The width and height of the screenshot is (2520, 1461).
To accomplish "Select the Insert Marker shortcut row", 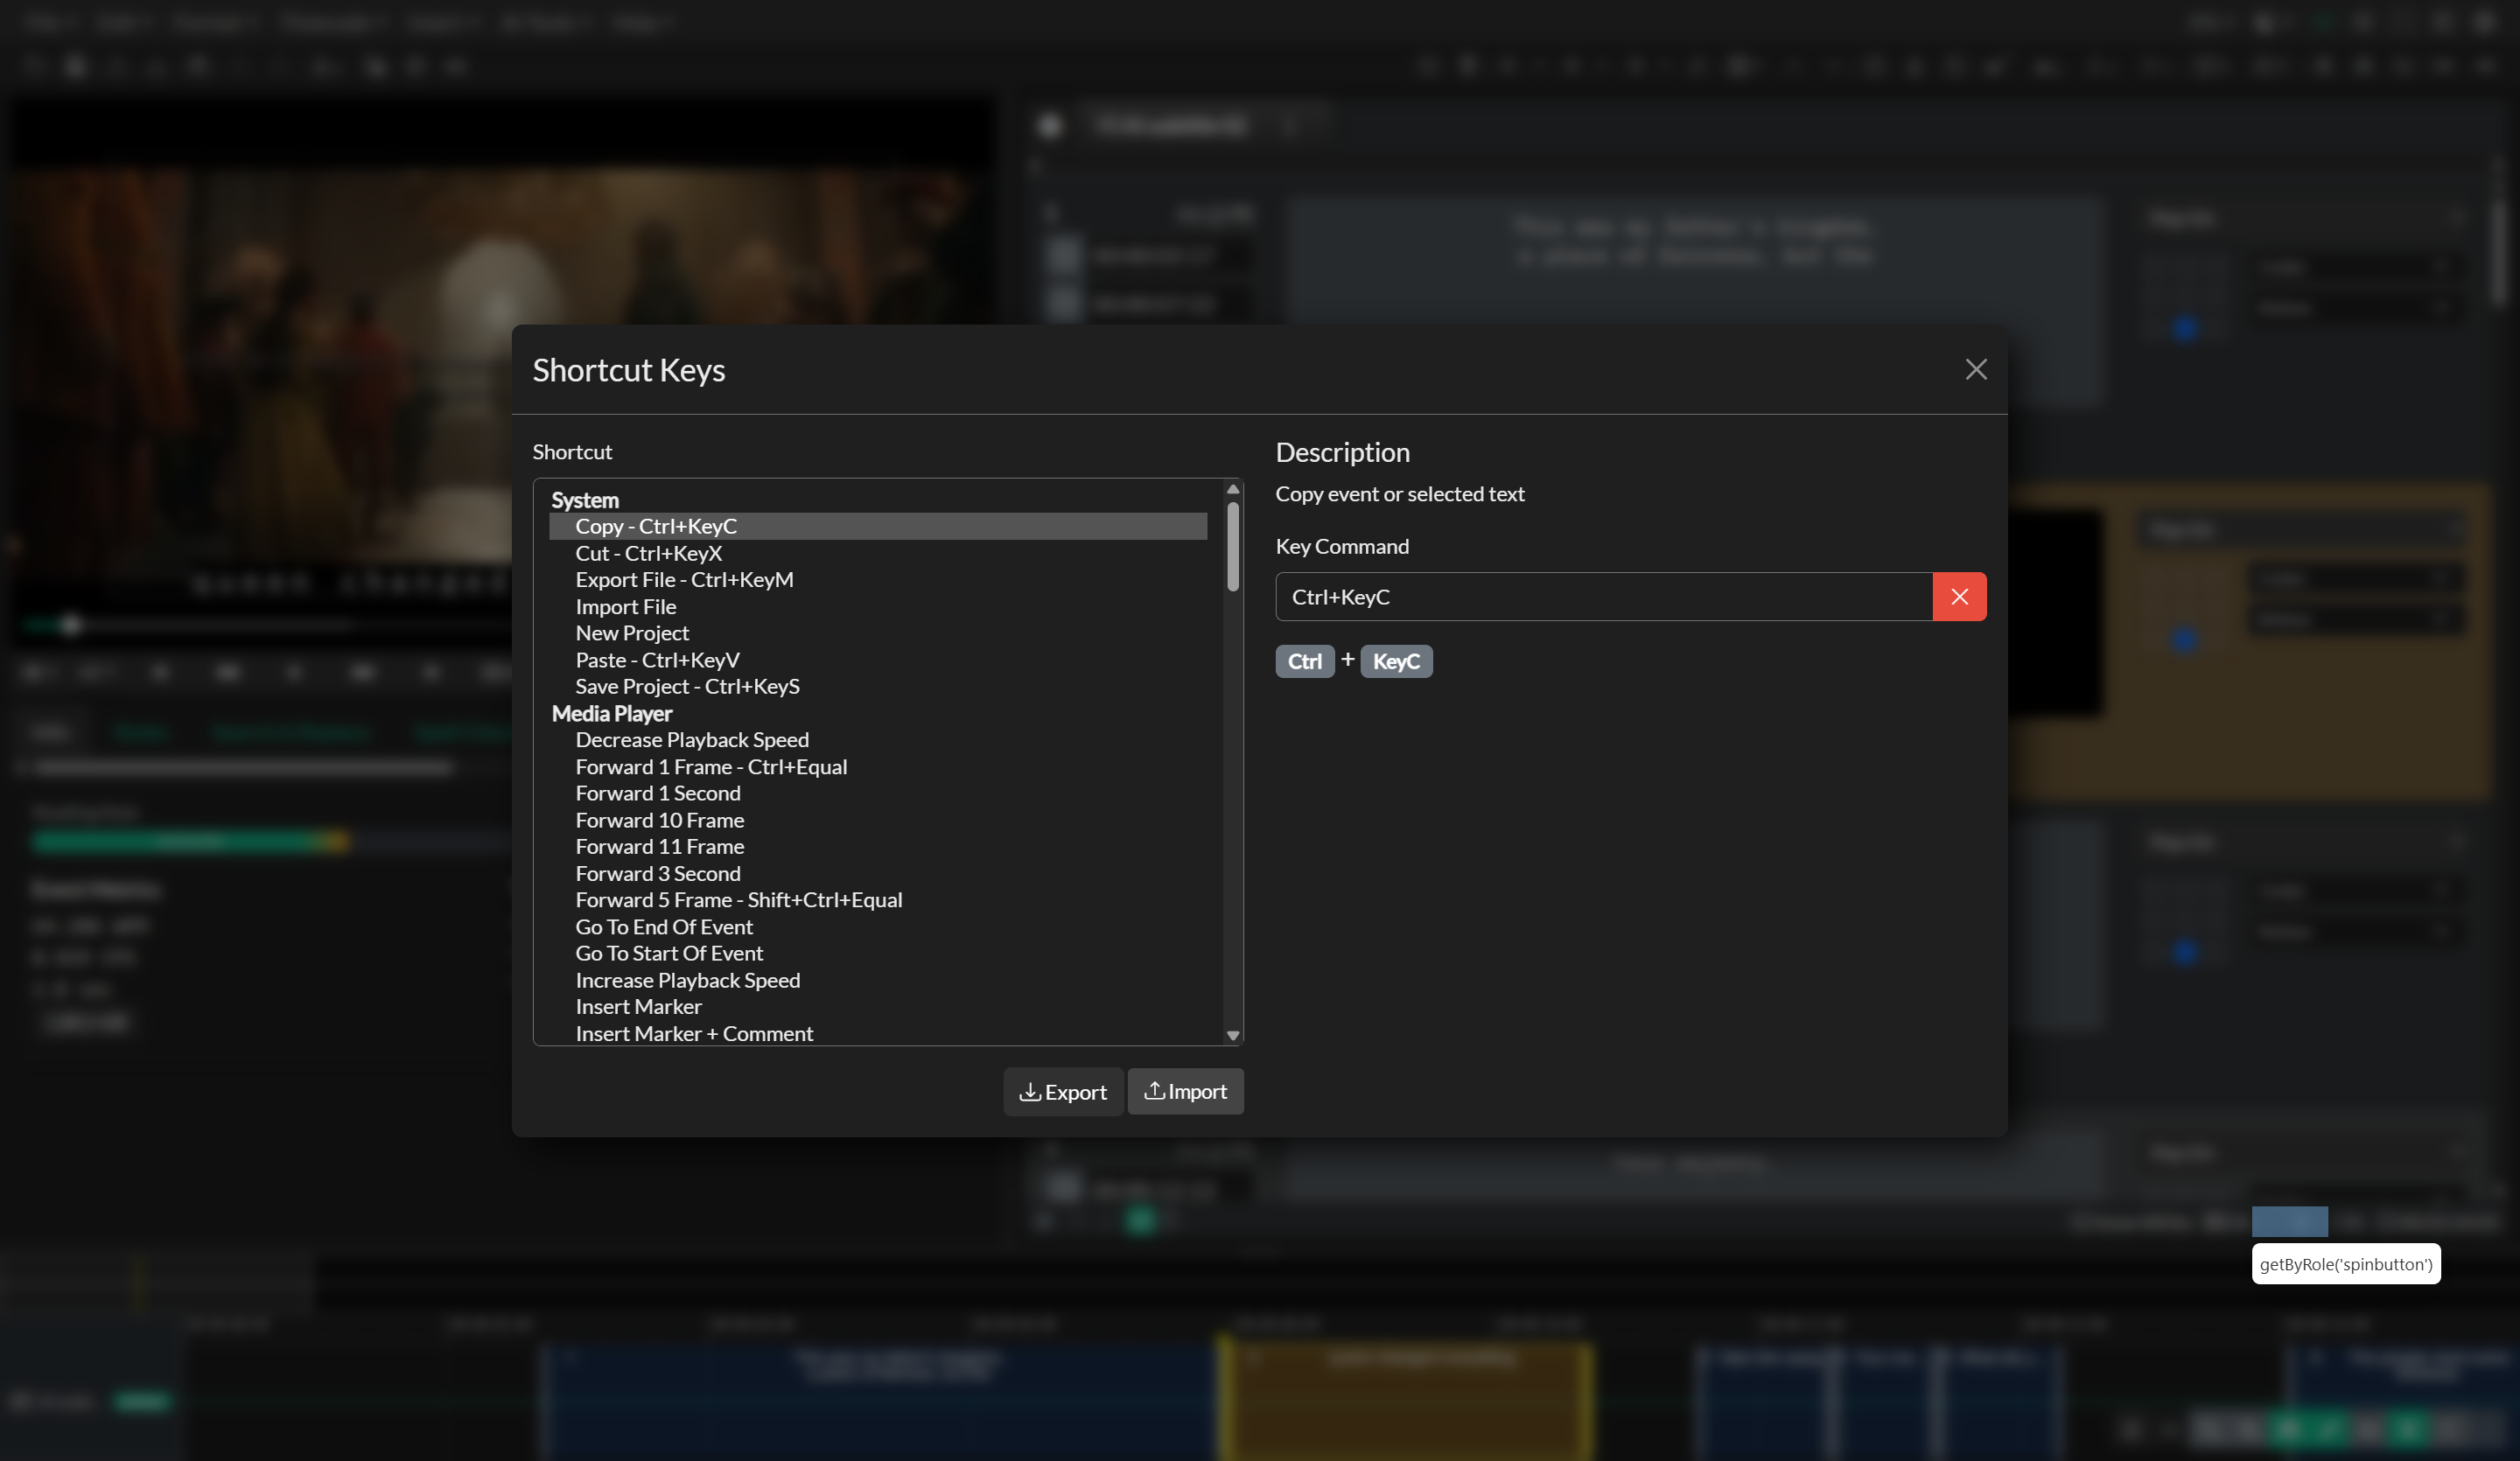I will (878, 1007).
